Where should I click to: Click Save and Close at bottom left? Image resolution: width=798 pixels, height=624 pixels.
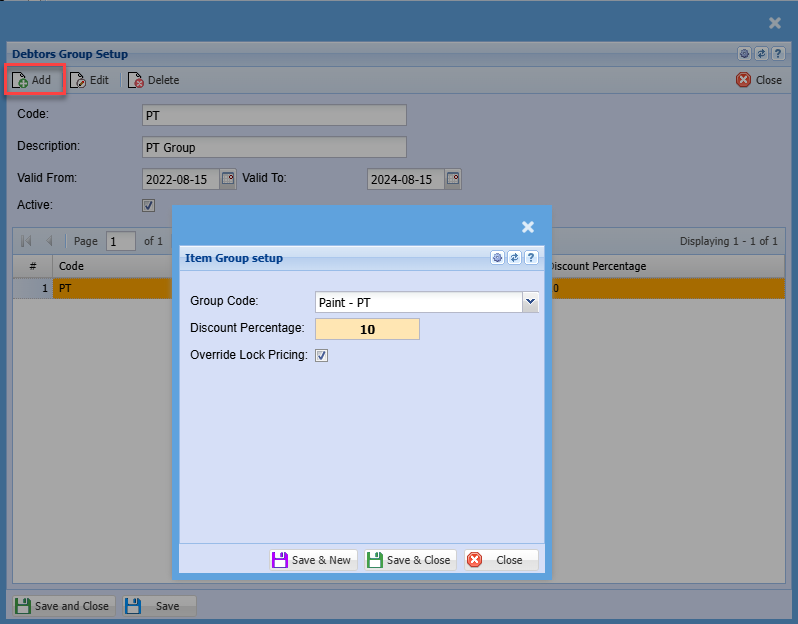pos(62,606)
